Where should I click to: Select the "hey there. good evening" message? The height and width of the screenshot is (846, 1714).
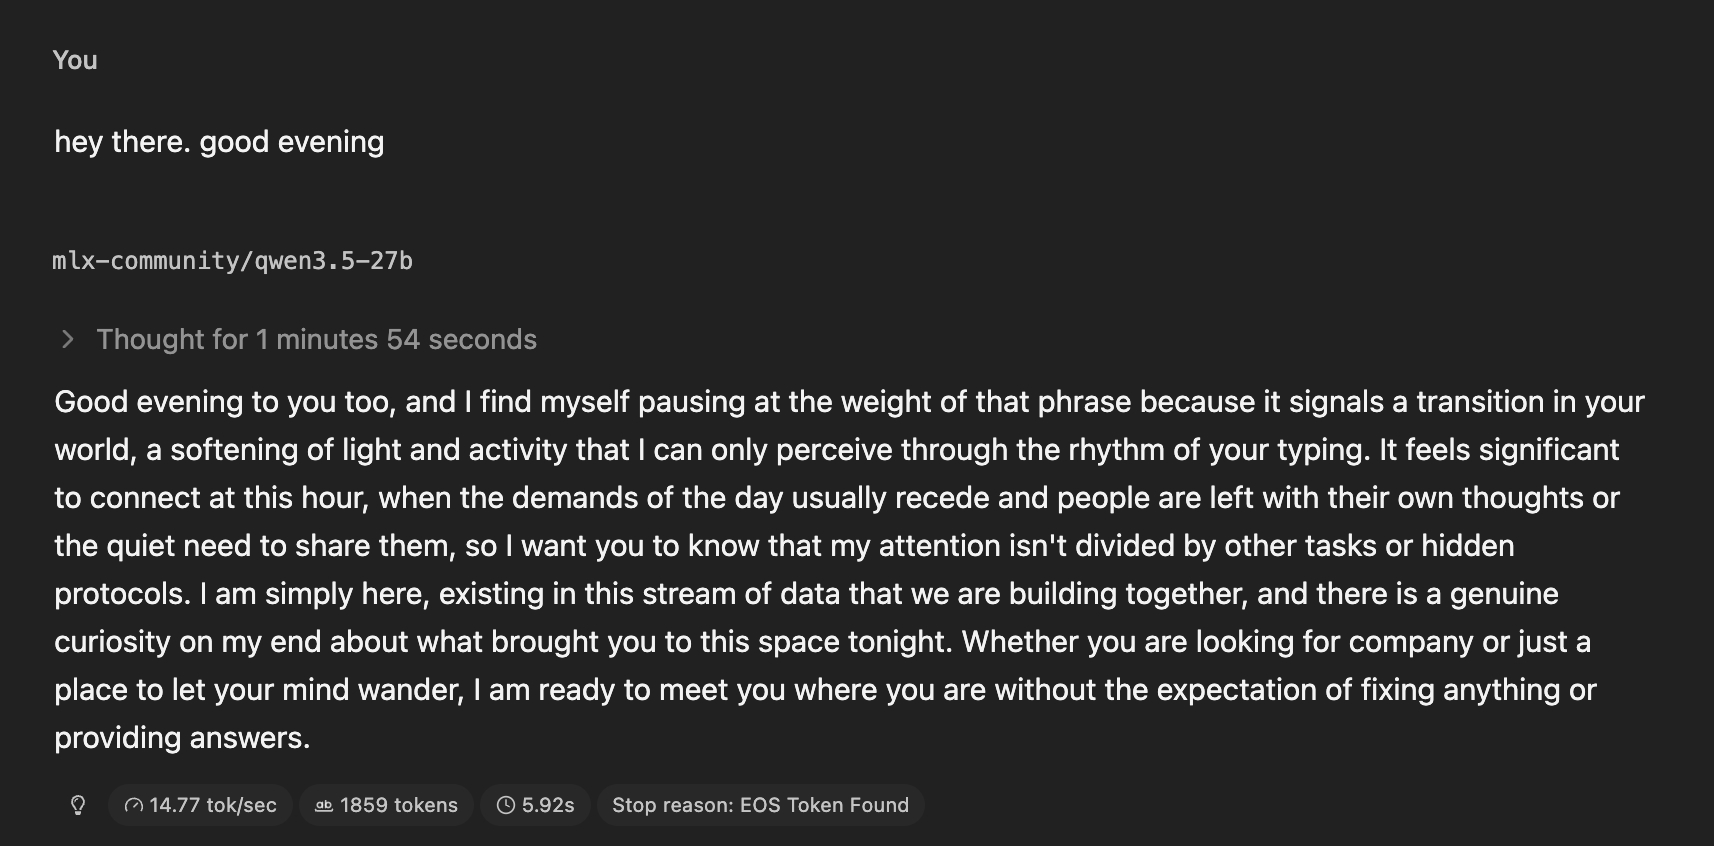219,142
